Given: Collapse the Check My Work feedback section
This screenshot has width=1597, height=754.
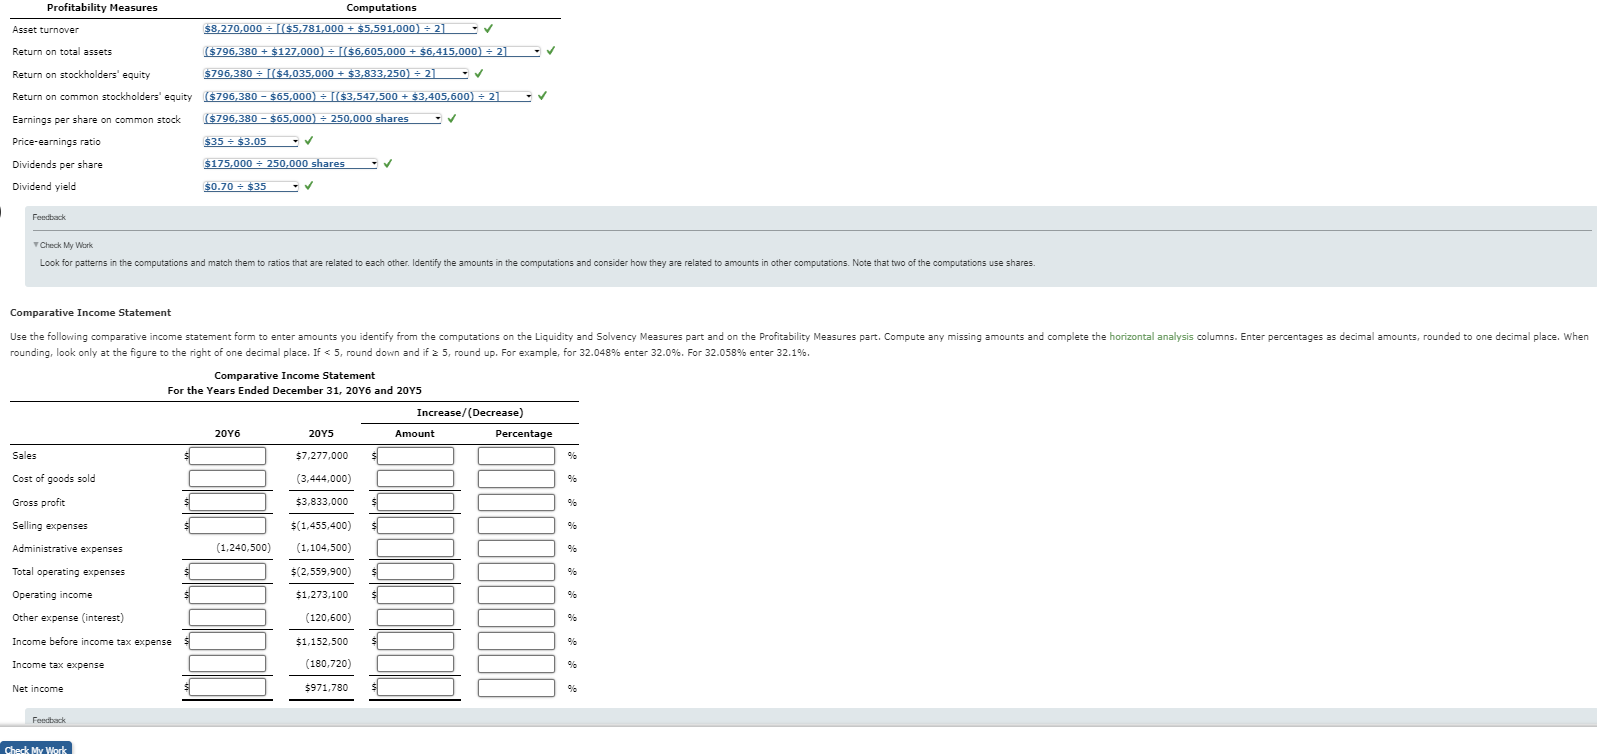Looking at the screenshot, I should pyautogui.click(x=65, y=245).
